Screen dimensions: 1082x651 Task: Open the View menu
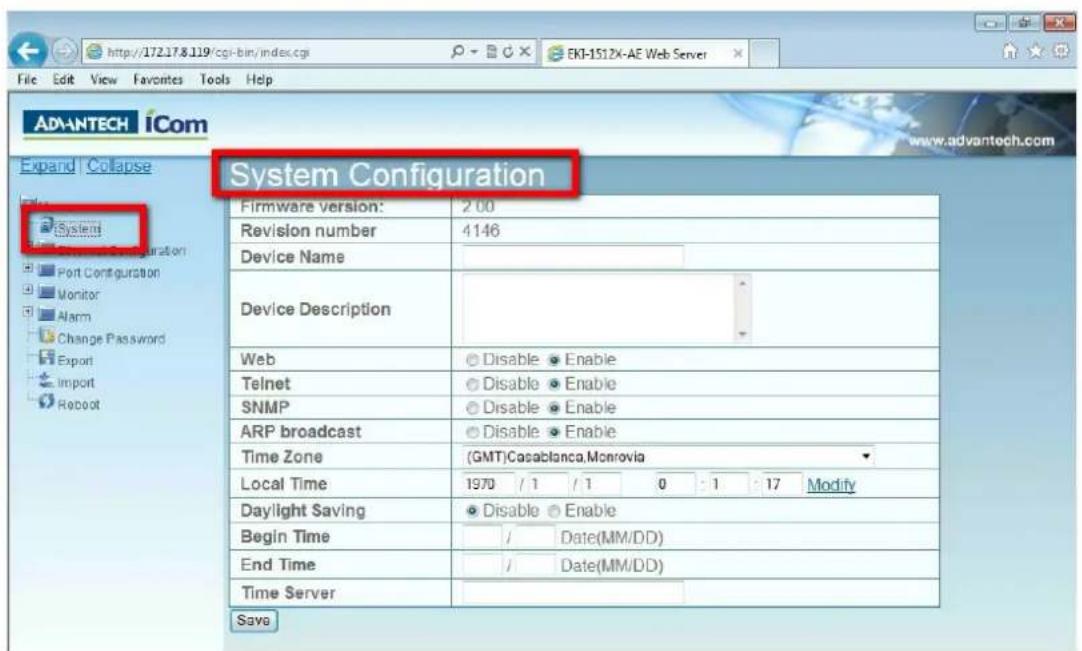(104, 79)
